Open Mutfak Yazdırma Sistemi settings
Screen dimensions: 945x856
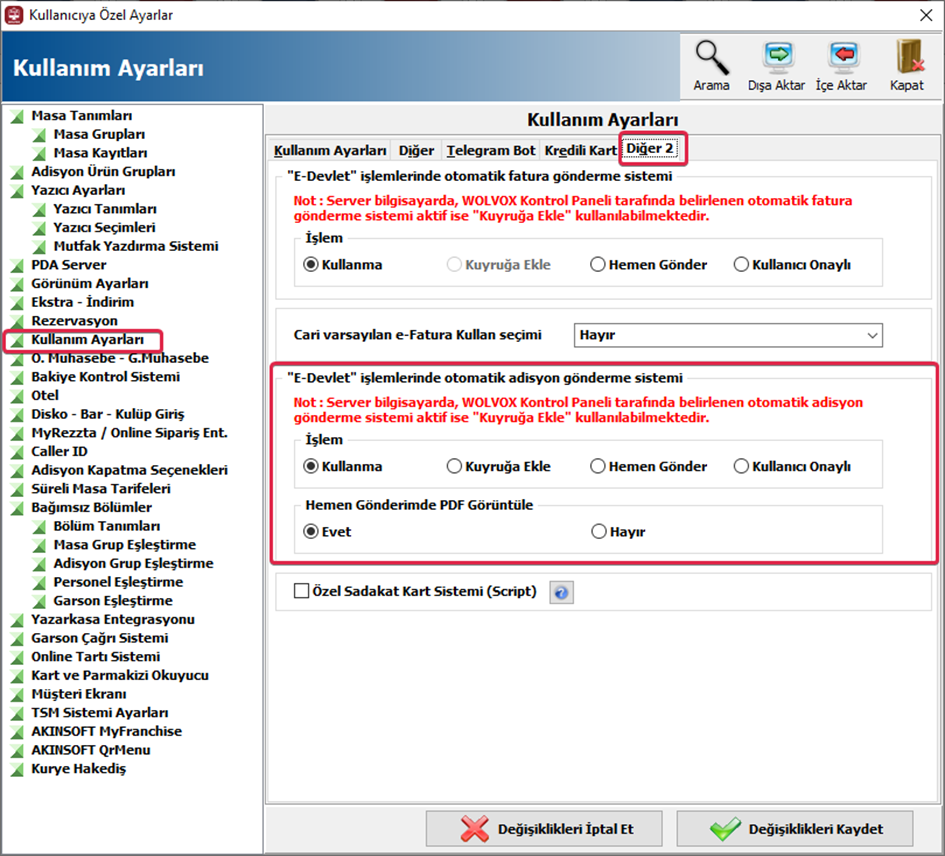click(x=136, y=247)
